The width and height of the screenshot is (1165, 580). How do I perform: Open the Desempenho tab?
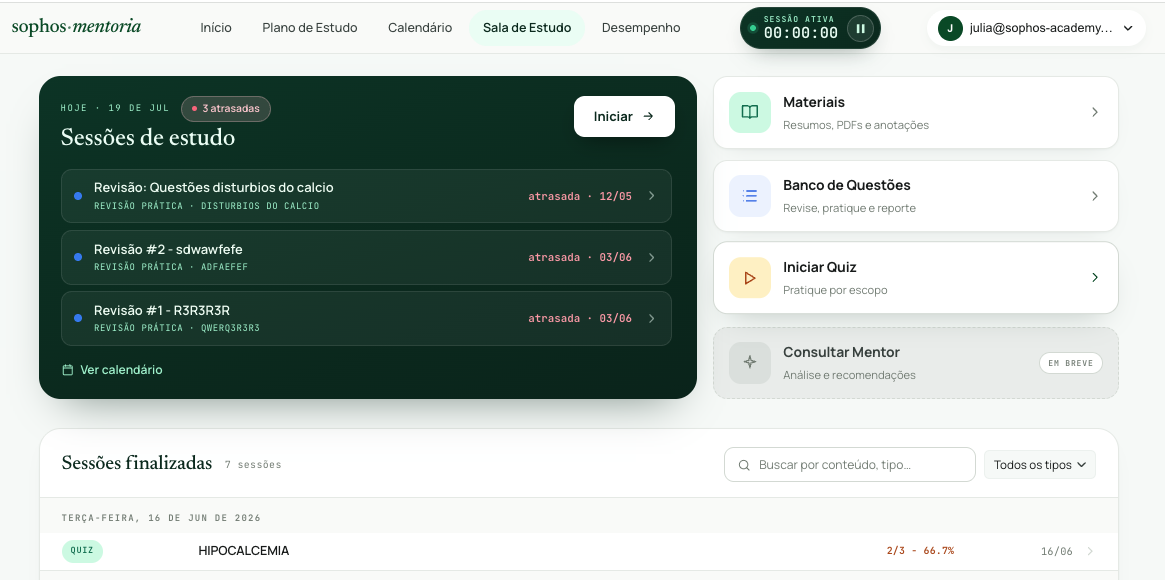coord(641,28)
